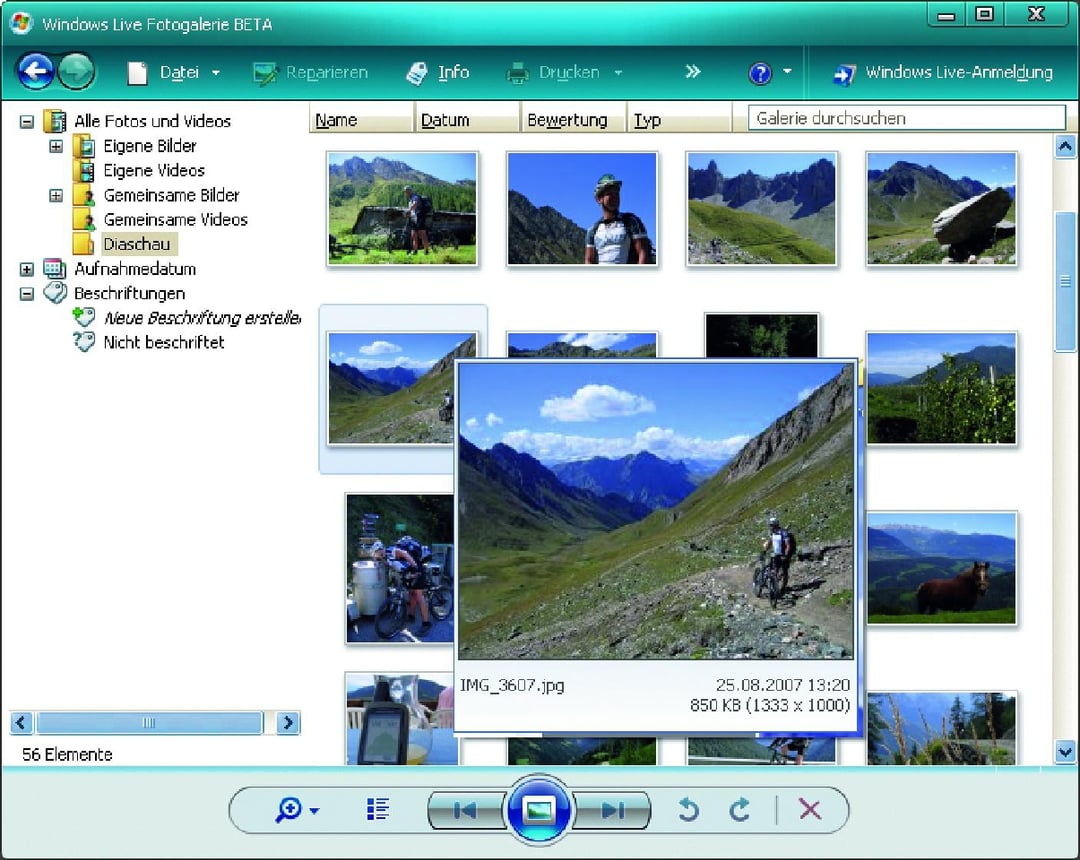This screenshot has width=1080, height=860.
Task: Collapse the Beschriftungen tree node
Action: pos(27,294)
